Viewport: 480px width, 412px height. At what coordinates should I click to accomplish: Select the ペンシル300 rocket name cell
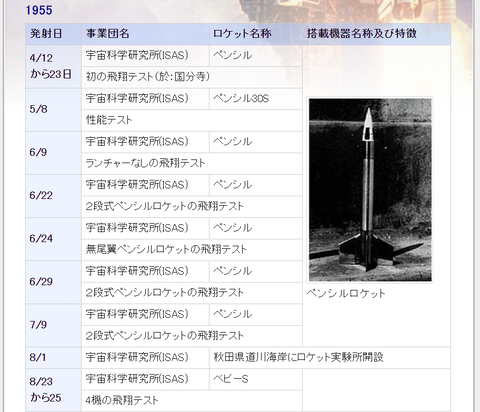(x=256, y=99)
